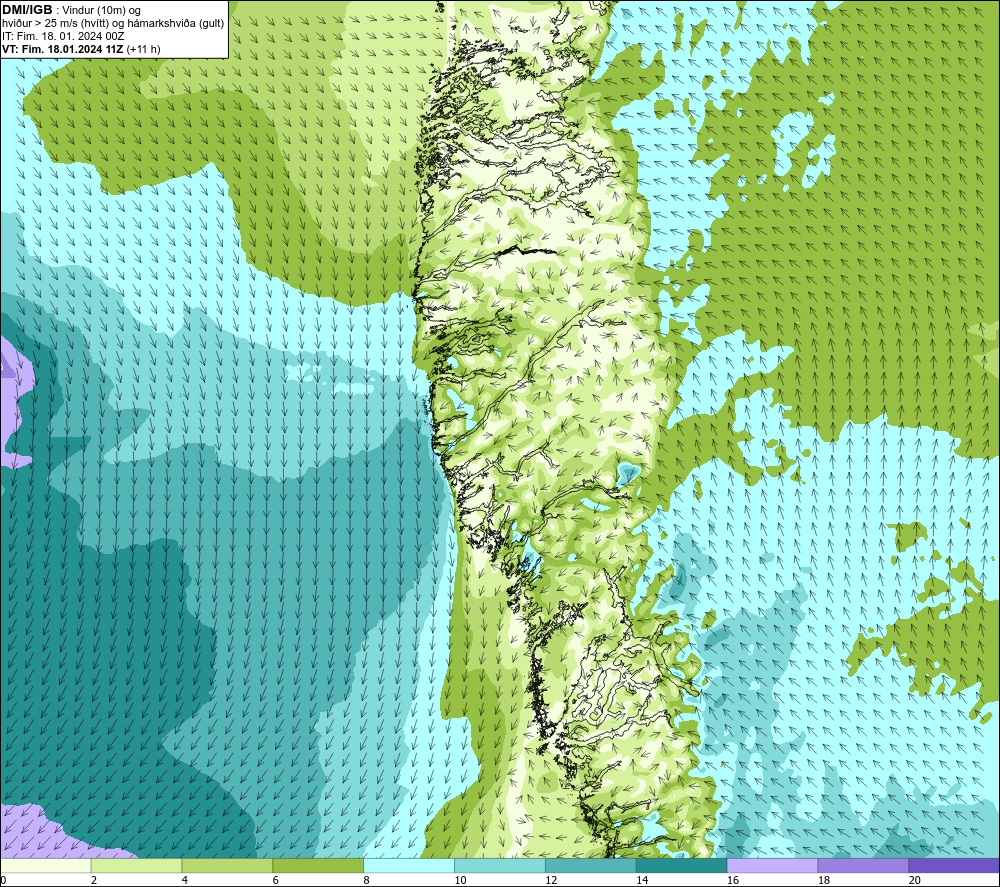Click the scale label '0' under the legend
This screenshot has width=1000, height=887.
pyautogui.click(x=3, y=880)
